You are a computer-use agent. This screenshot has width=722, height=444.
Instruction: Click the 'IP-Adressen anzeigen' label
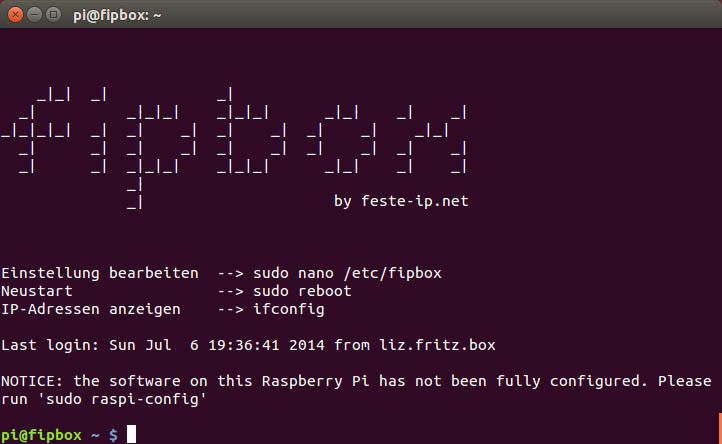[x=91, y=309]
